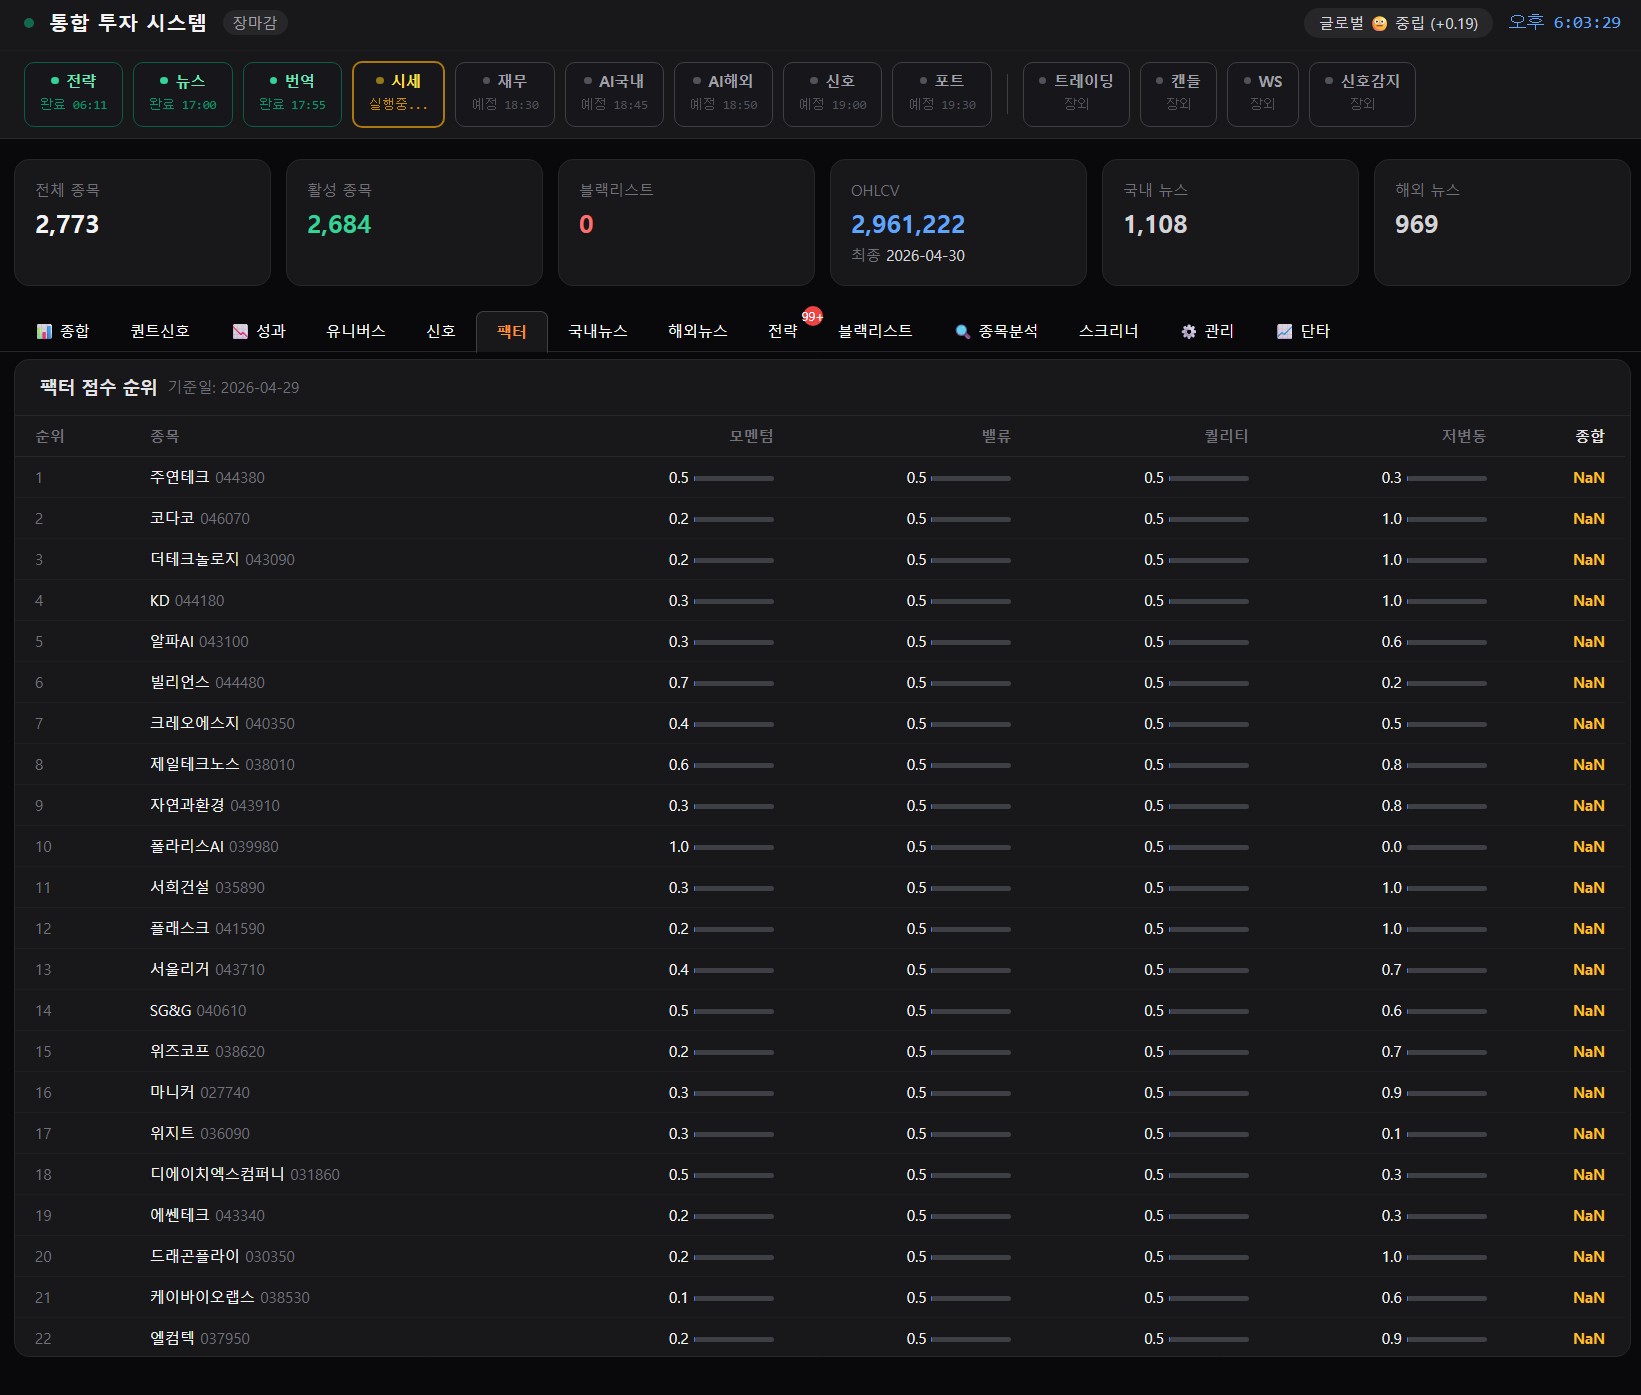Click 폴라리스AI's 모멘텀 score bar
This screenshot has height=1395, width=1641.
pos(736,847)
